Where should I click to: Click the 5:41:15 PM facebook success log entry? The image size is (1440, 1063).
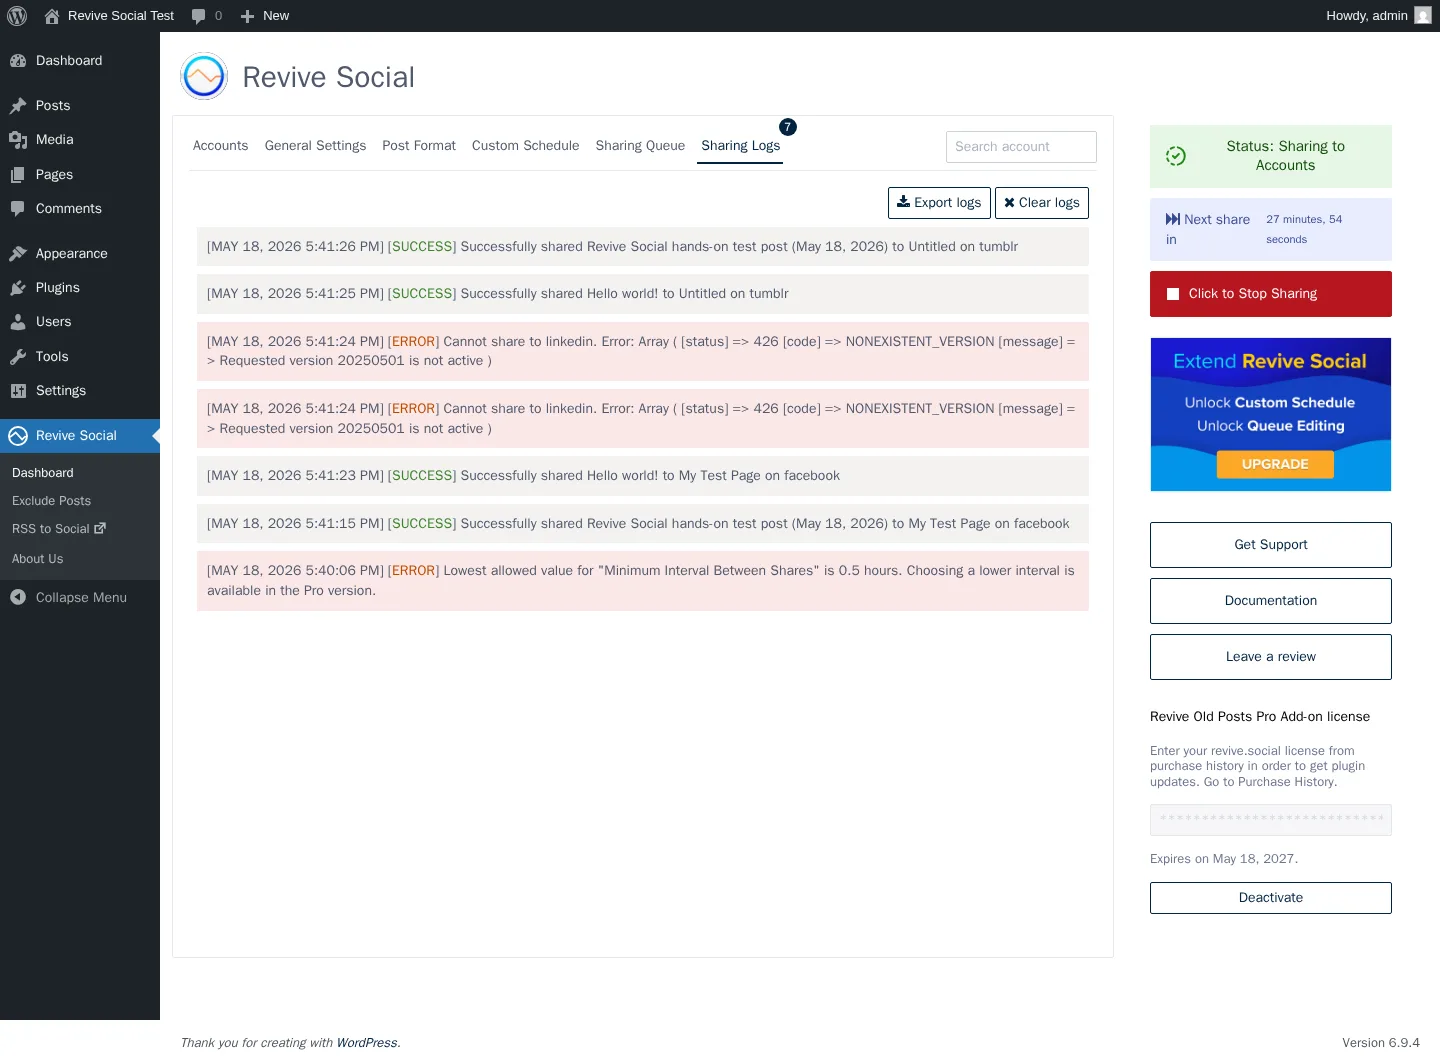point(643,524)
